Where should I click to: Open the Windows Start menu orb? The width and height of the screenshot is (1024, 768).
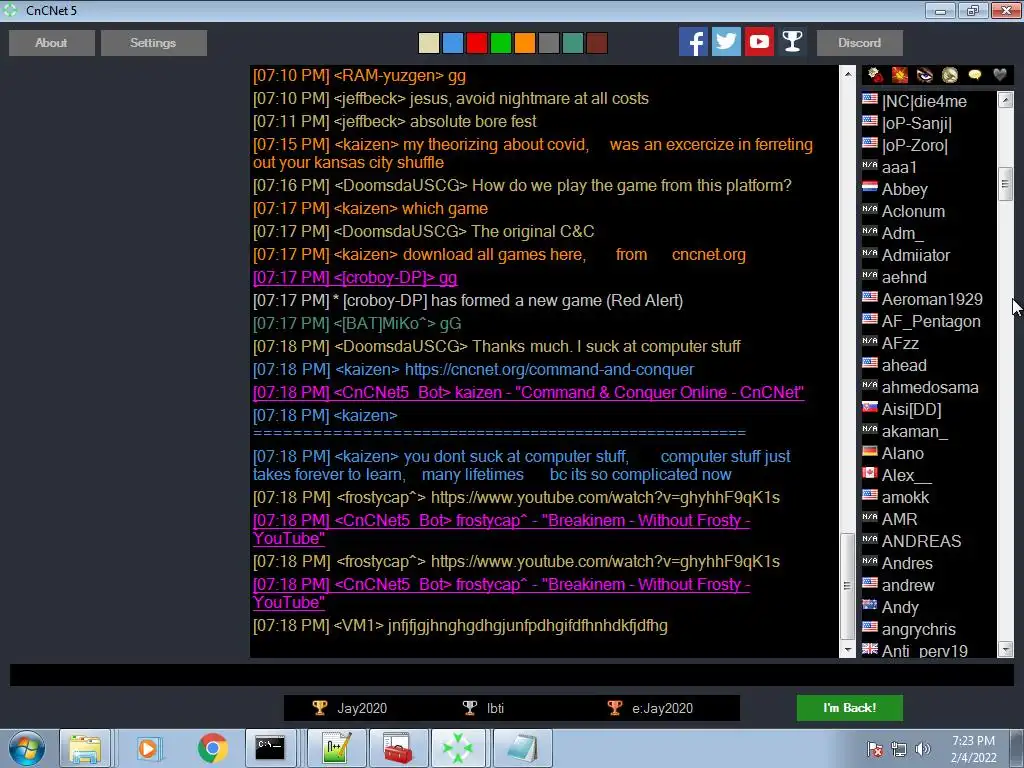[x=27, y=748]
